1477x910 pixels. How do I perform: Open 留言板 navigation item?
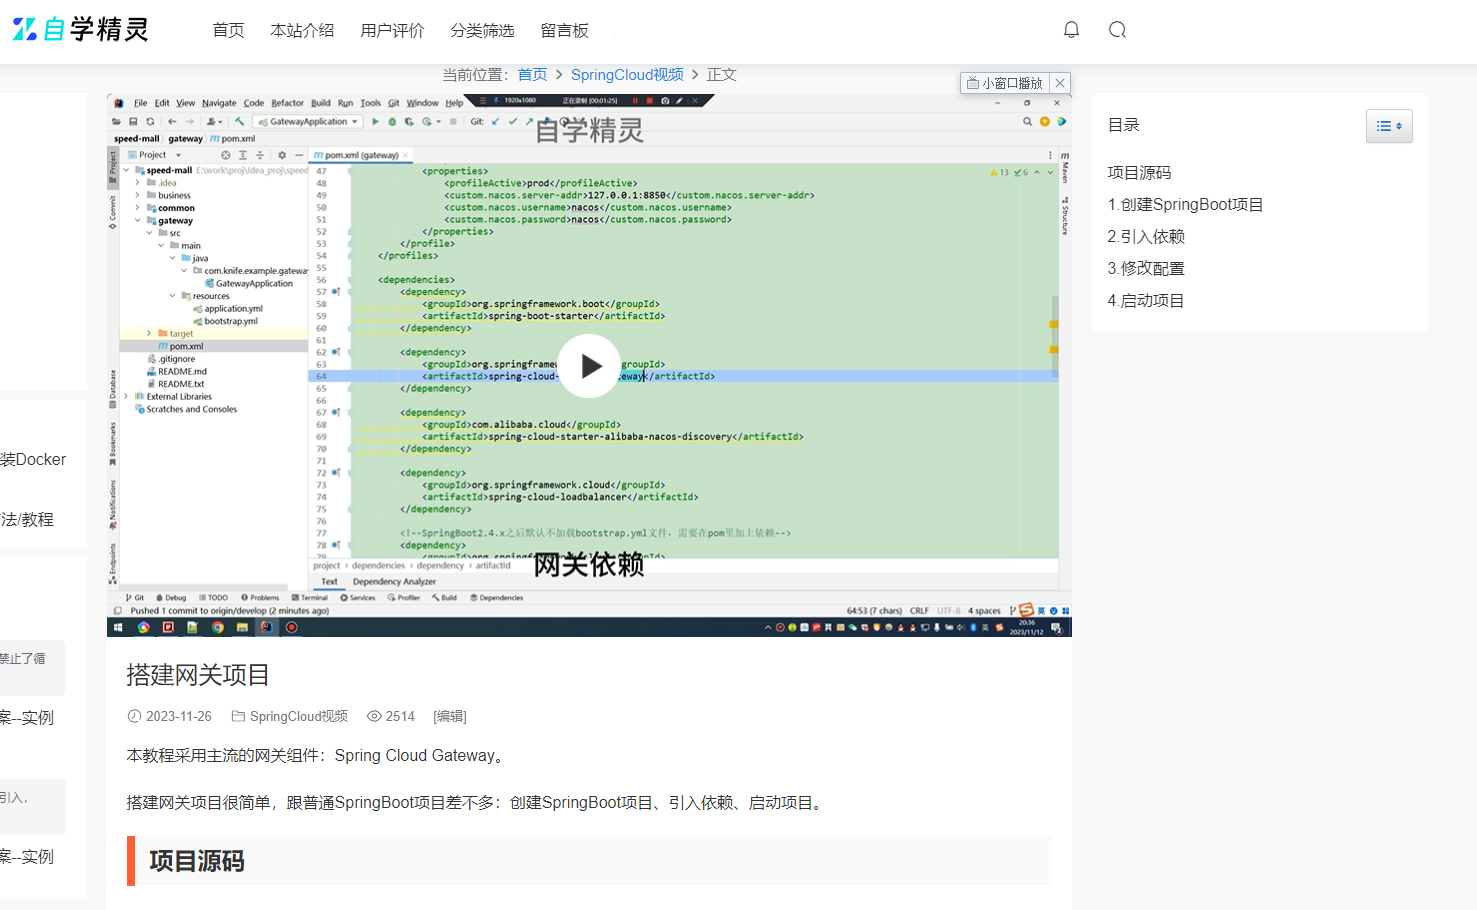[564, 30]
